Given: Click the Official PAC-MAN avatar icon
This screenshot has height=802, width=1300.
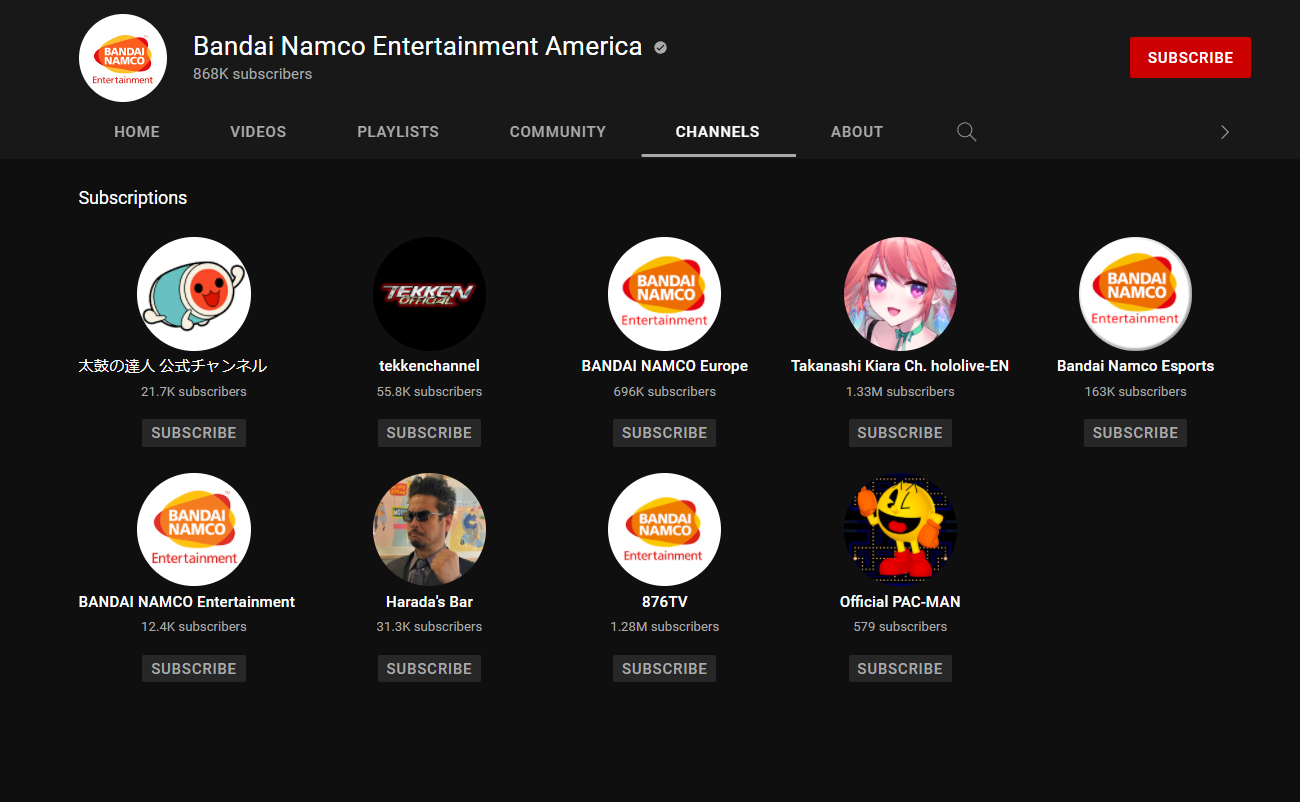Looking at the screenshot, I should tap(900, 530).
